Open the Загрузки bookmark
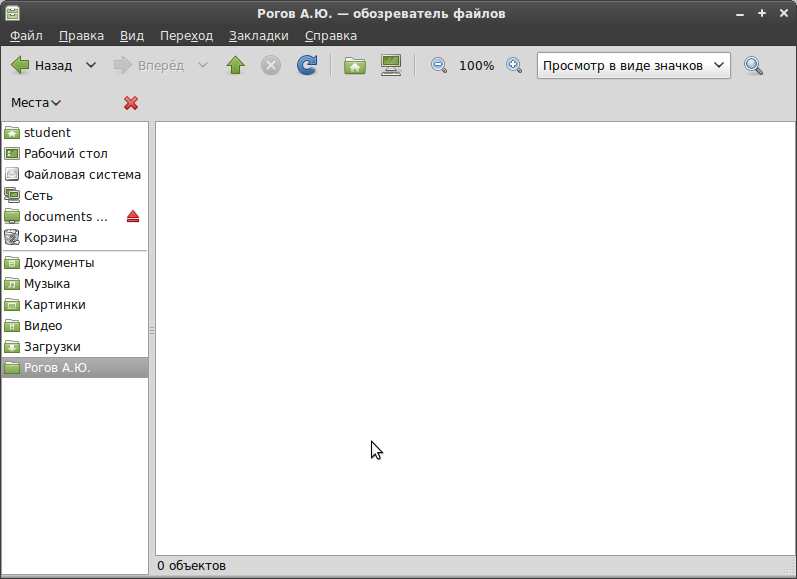 [x=52, y=347]
